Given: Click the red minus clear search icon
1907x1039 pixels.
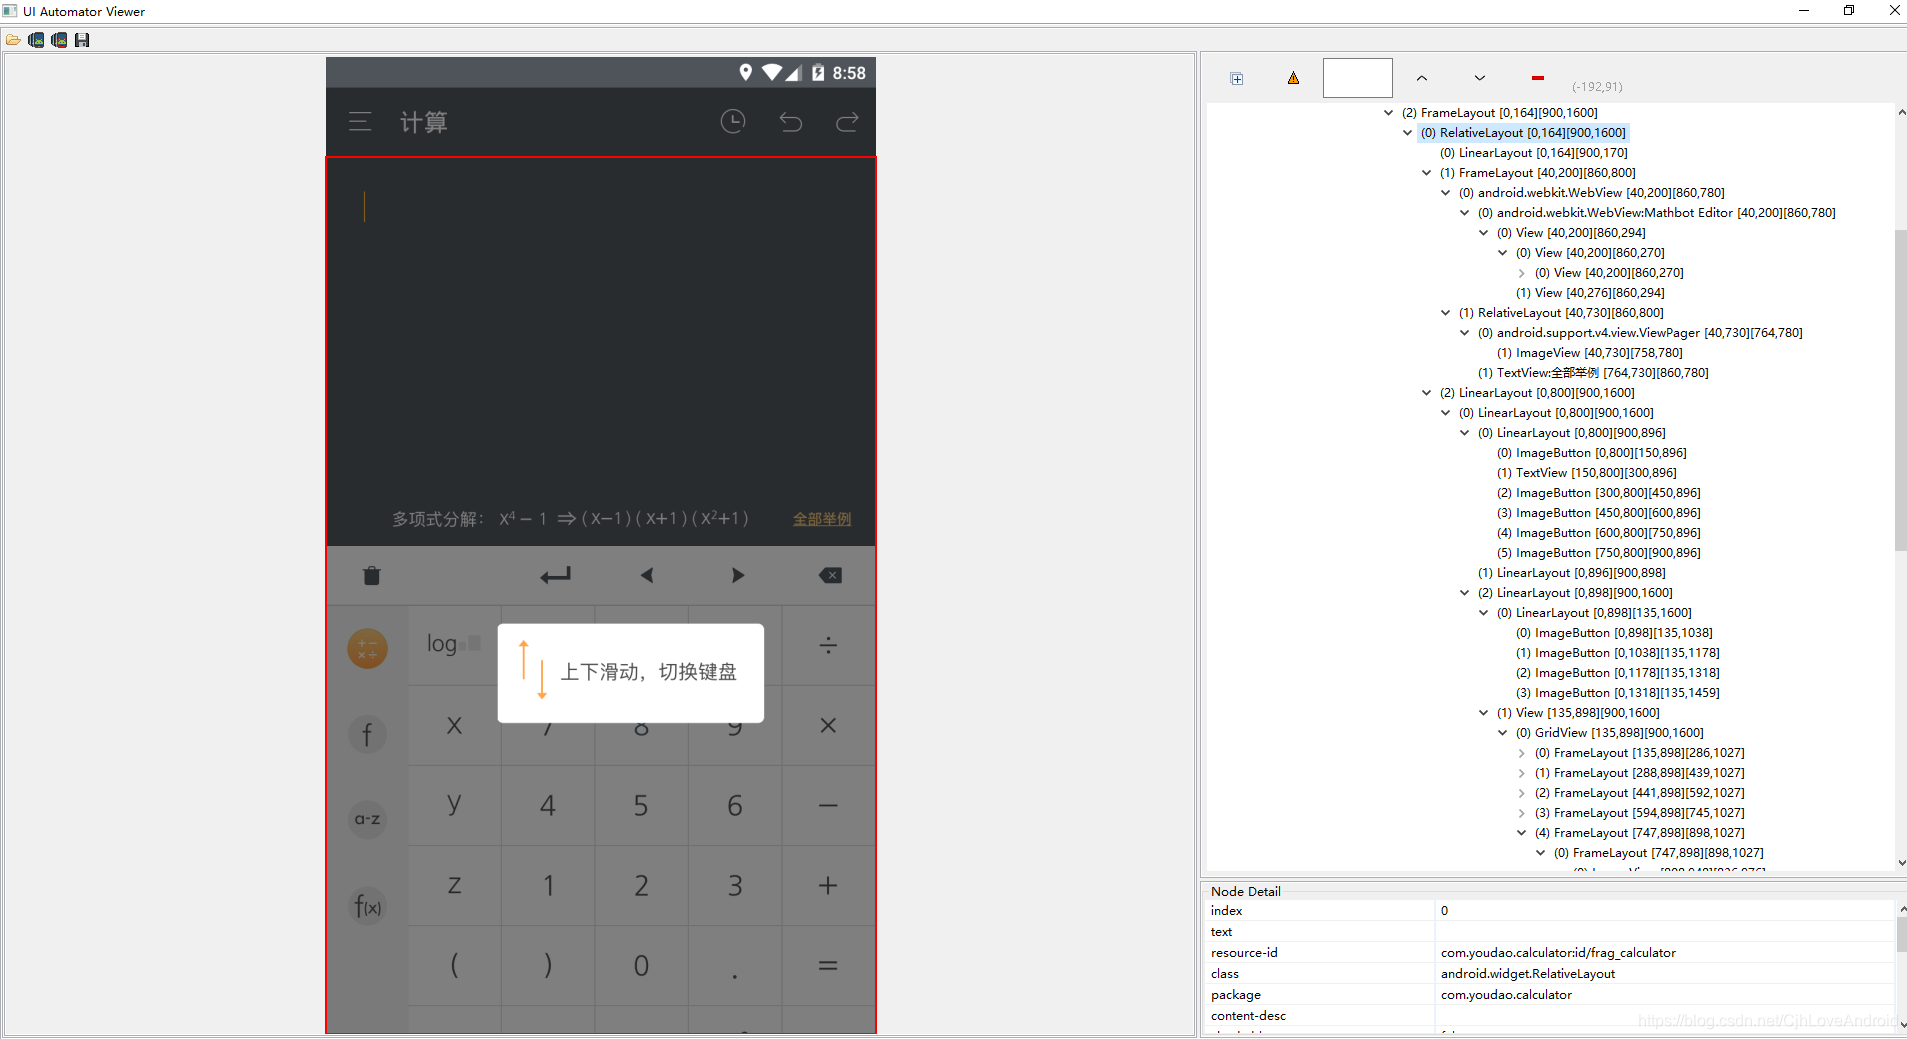Looking at the screenshot, I should pos(1537,78).
